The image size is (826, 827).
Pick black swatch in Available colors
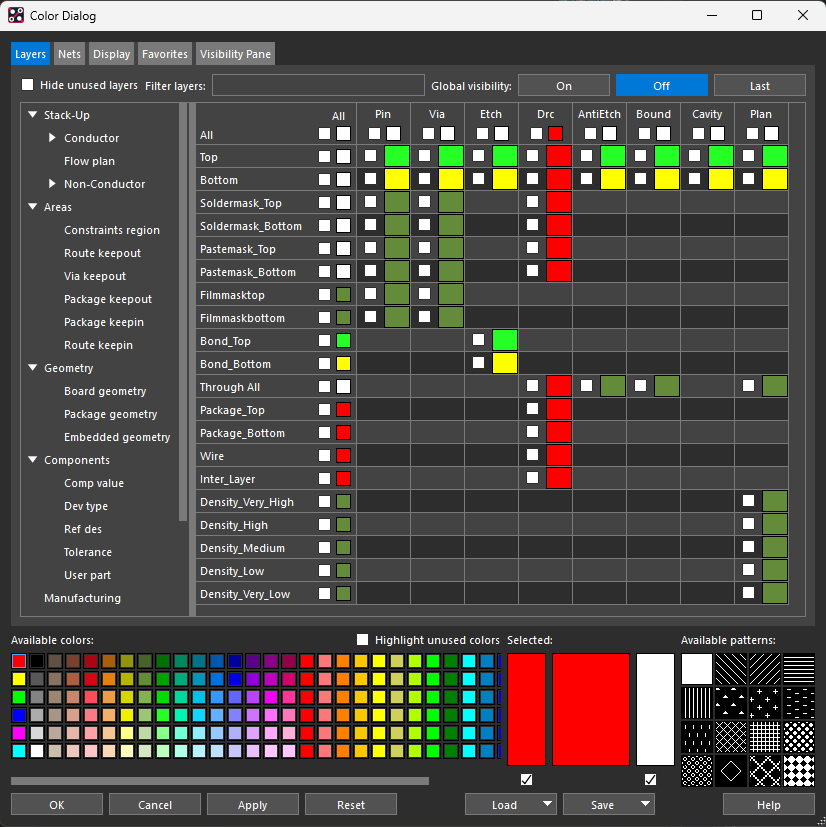pyautogui.click(x=37, y=661)
